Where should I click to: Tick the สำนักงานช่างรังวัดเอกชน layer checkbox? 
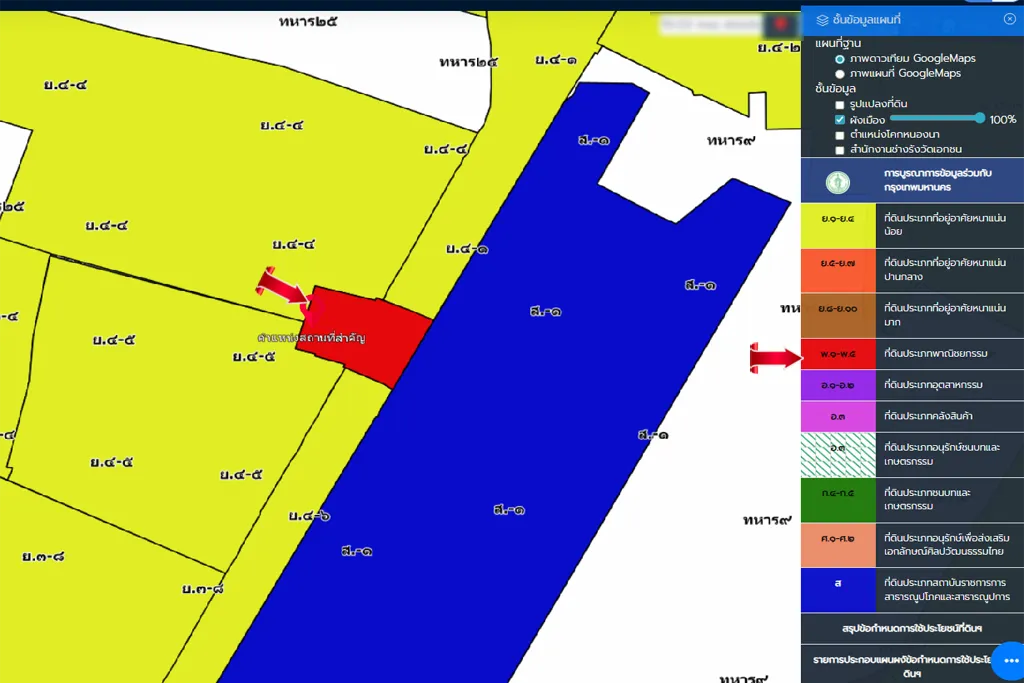pyautogui.click(x=840, y=149)
